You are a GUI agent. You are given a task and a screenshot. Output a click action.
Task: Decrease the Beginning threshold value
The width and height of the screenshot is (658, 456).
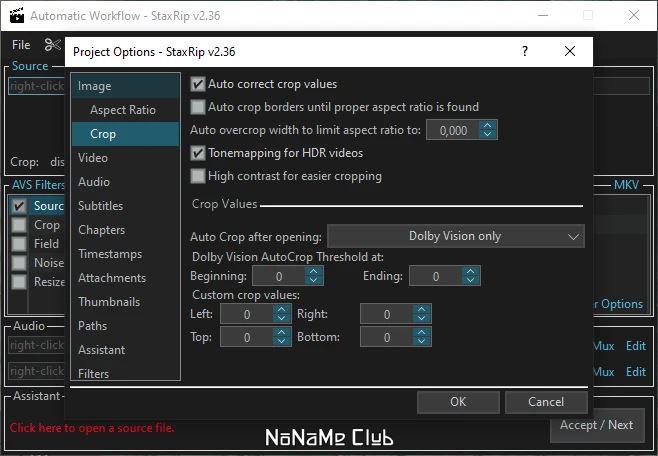pyautogui.click(x=313, y=280)
